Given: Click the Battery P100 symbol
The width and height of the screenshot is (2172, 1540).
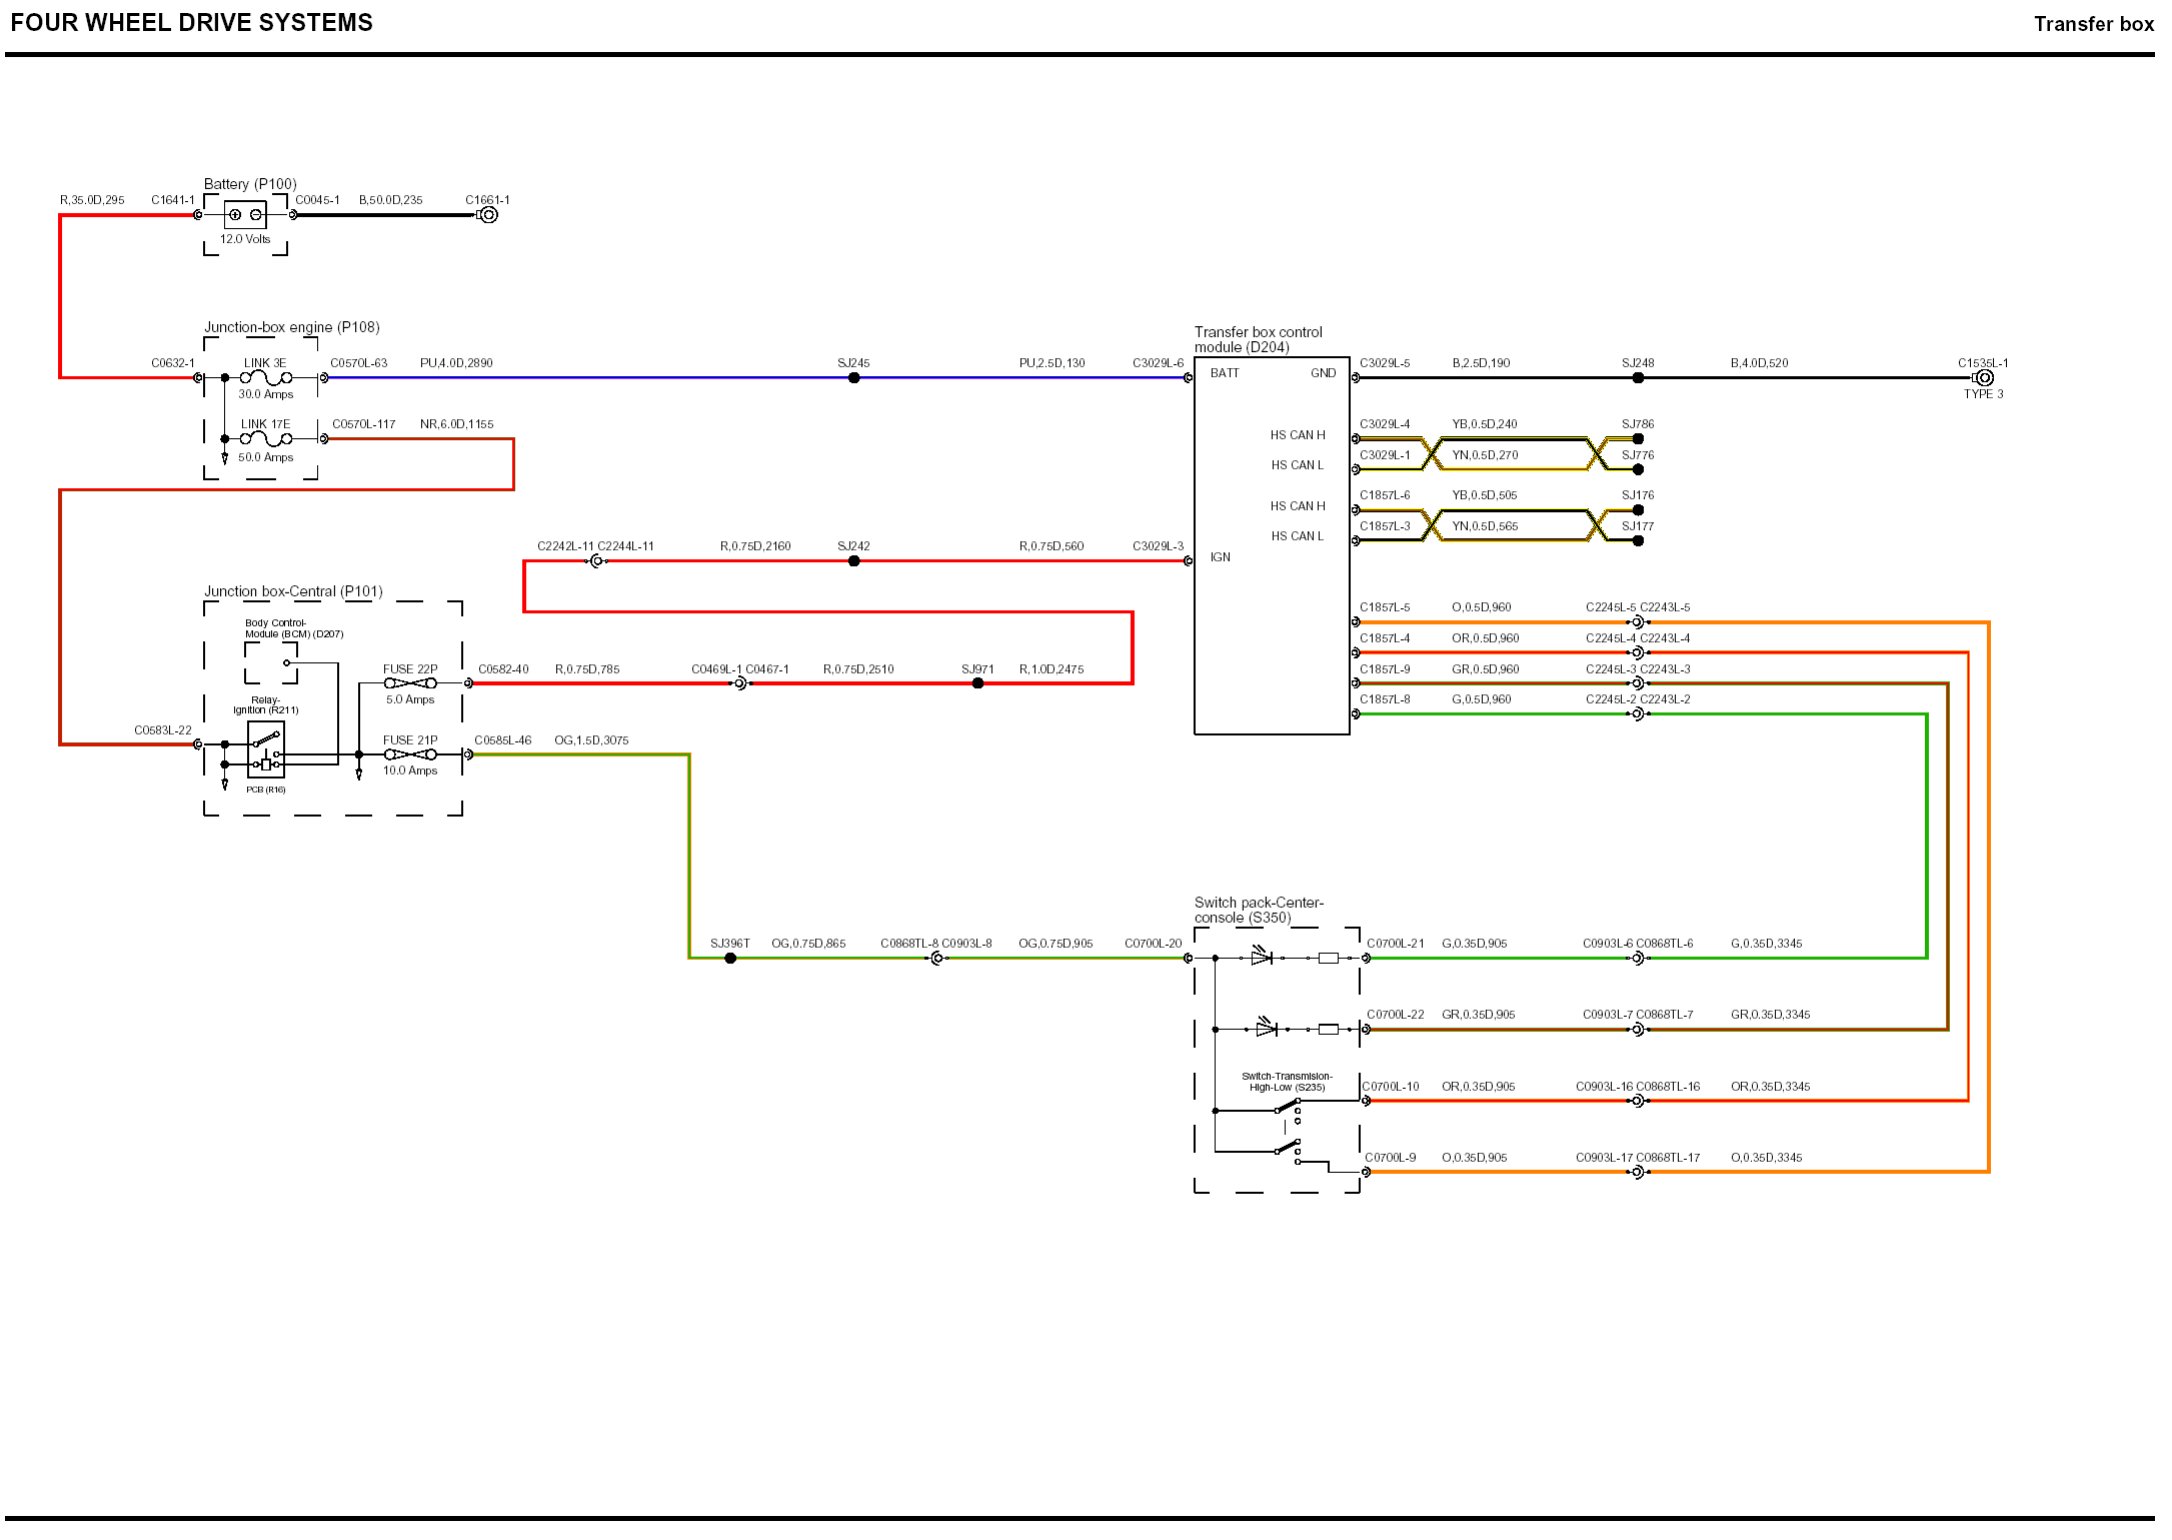Looking at the screenshot, I should tap(245, 215).
